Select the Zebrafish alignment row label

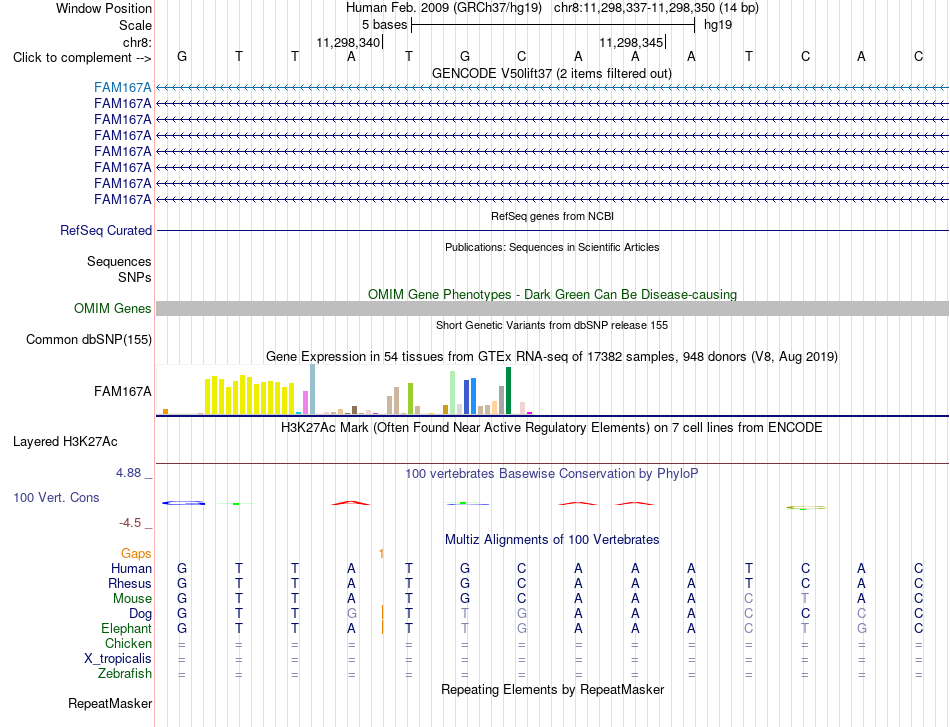click(125, 673)
